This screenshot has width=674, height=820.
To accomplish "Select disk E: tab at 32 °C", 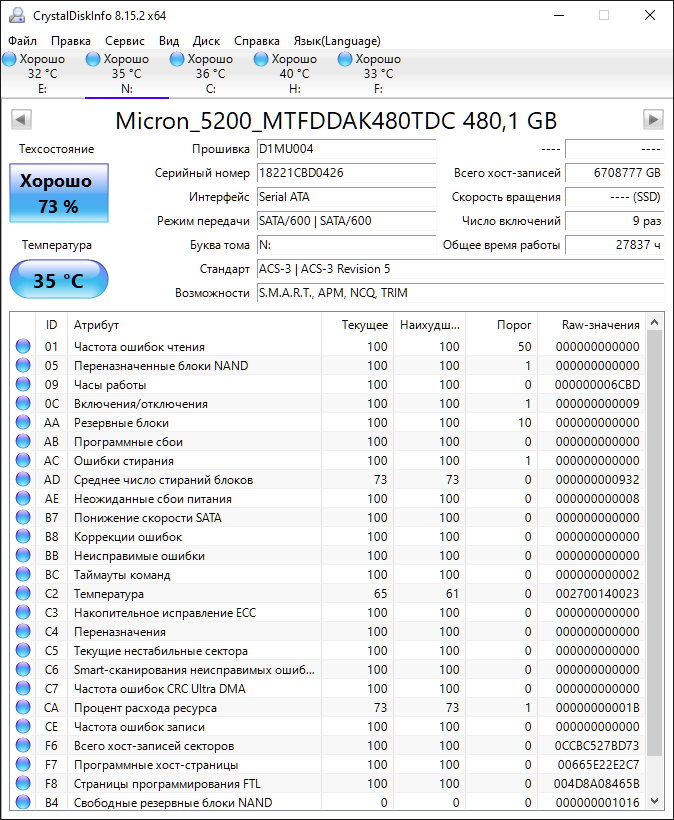I will pos(42,74).
